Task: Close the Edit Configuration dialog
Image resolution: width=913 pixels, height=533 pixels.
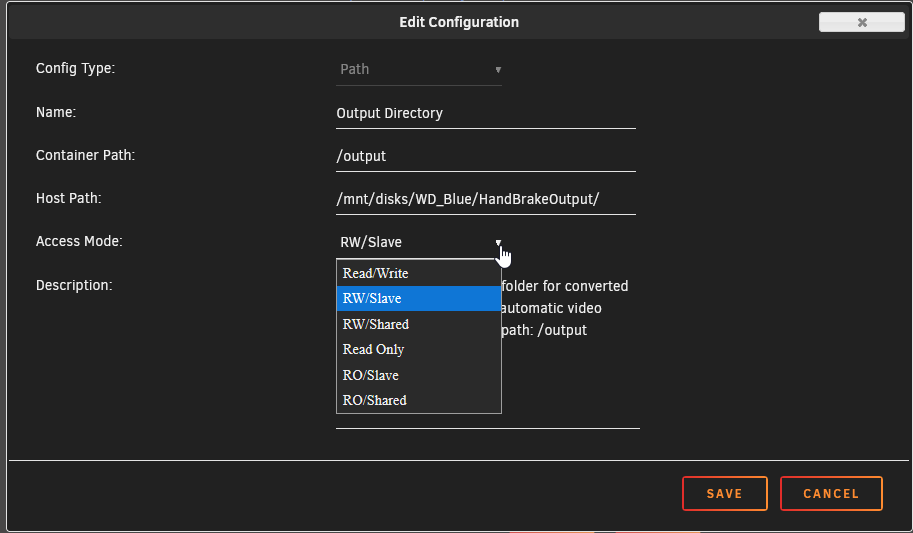Action: [861, 22]
